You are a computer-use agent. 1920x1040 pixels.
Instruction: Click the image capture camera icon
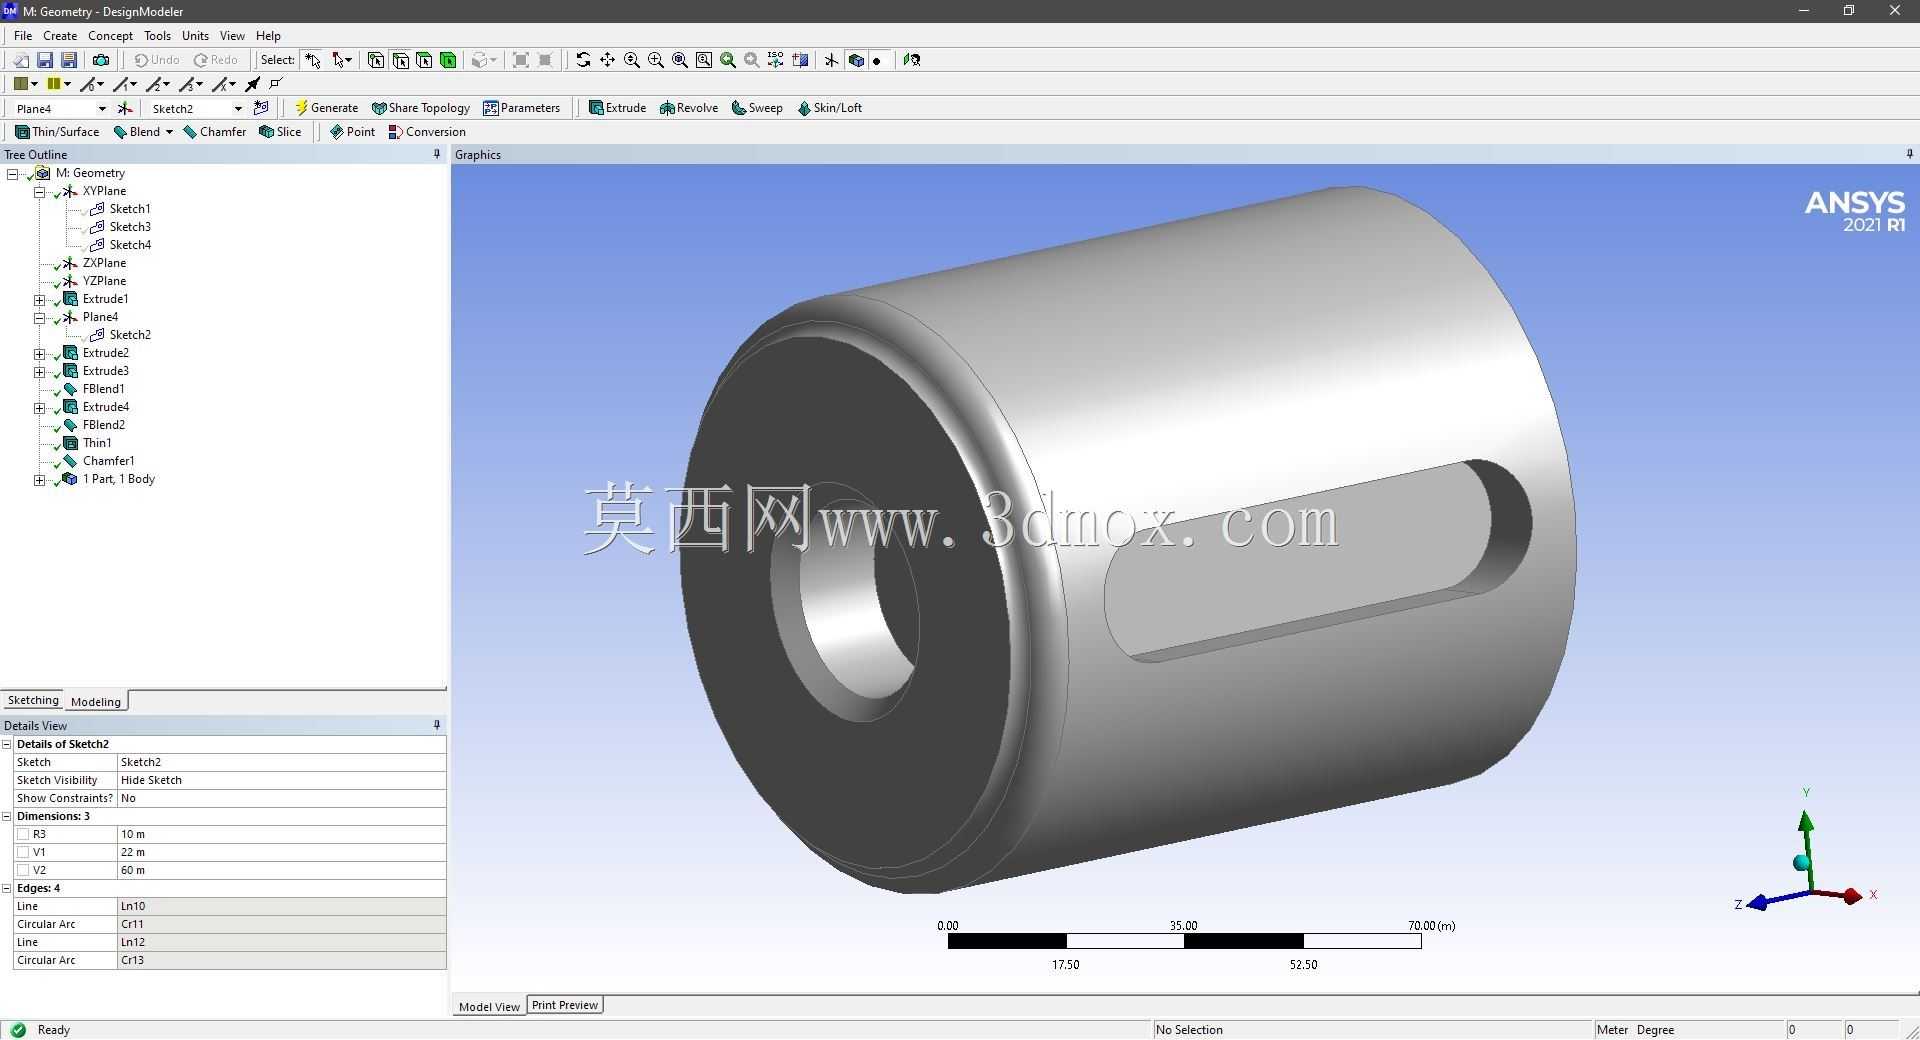coord(100,60)
